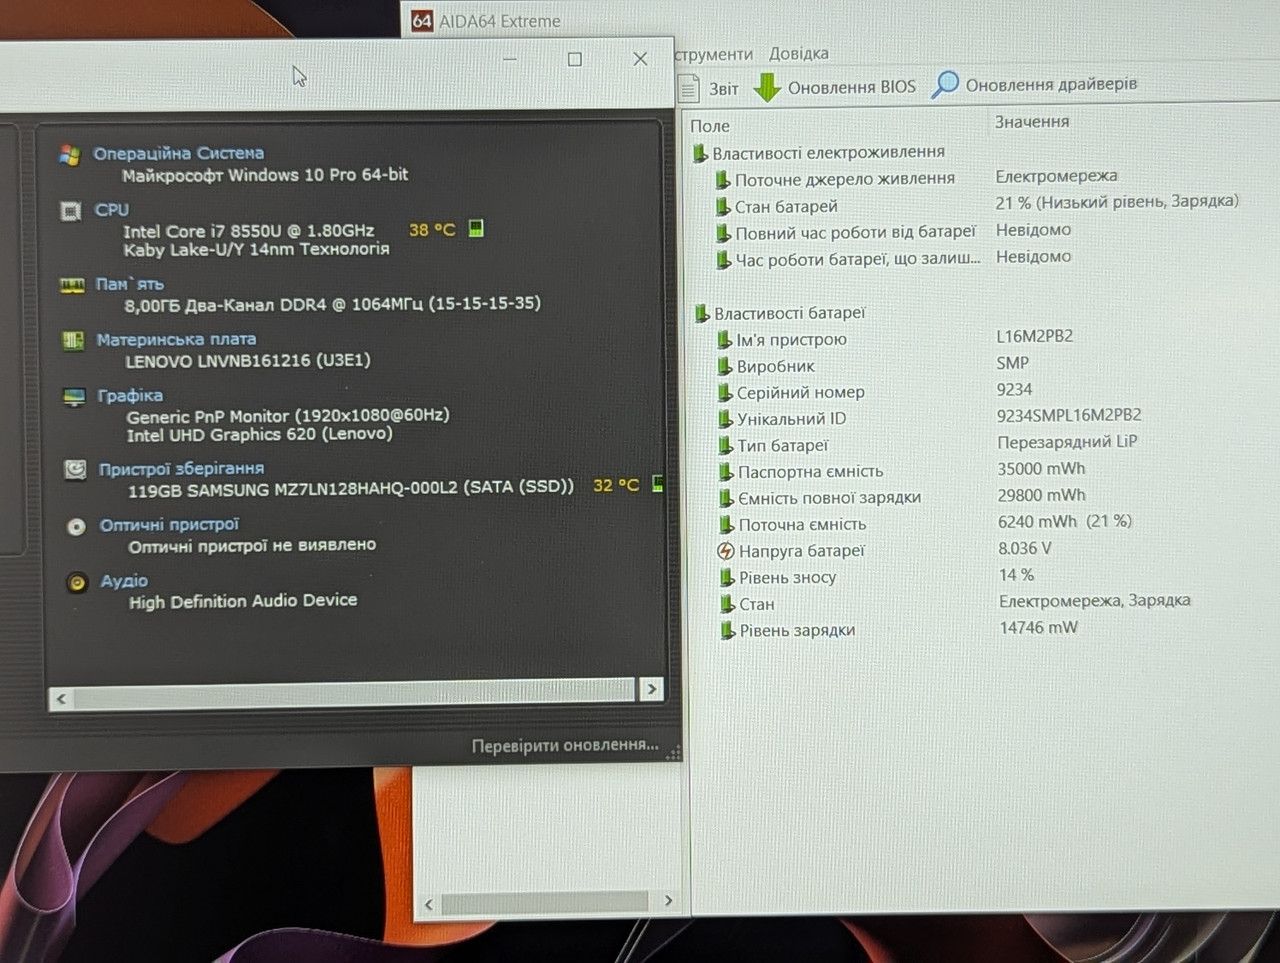This screenshot has height=963, width=1280.
Task: Click the Звіт report toolbar button
Action: tap(709, 88)
